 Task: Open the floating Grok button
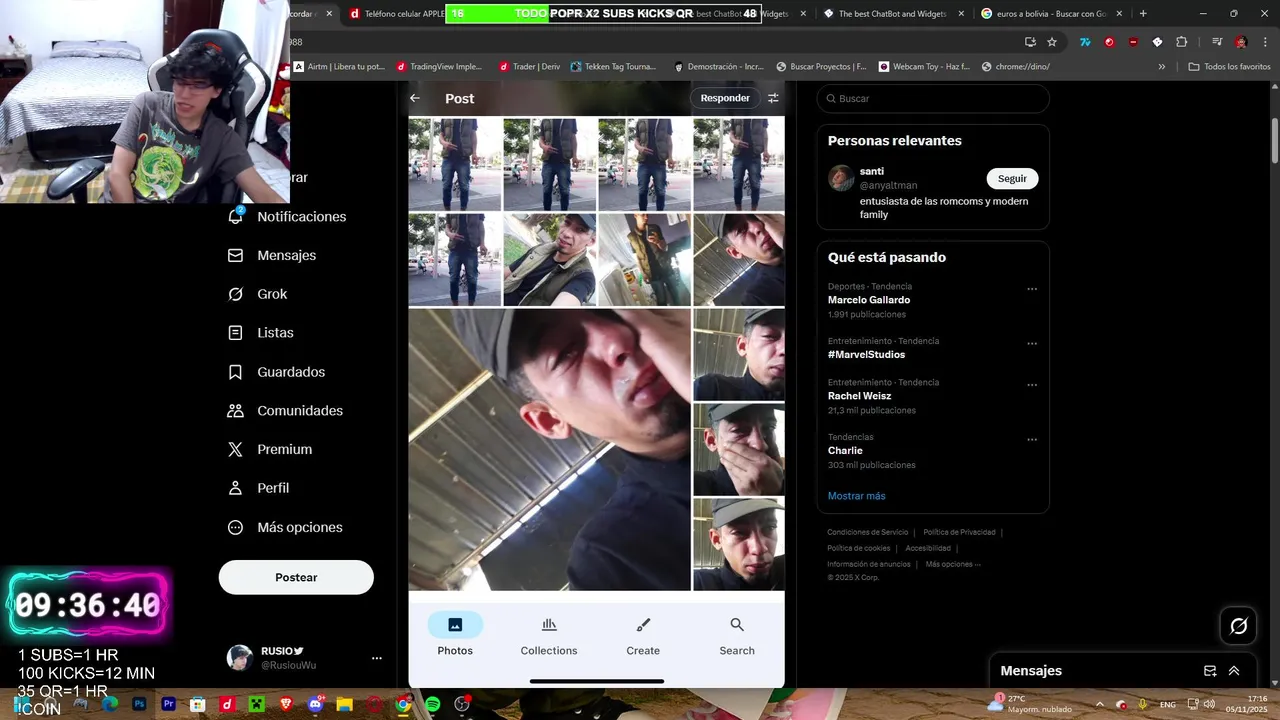1239,626
